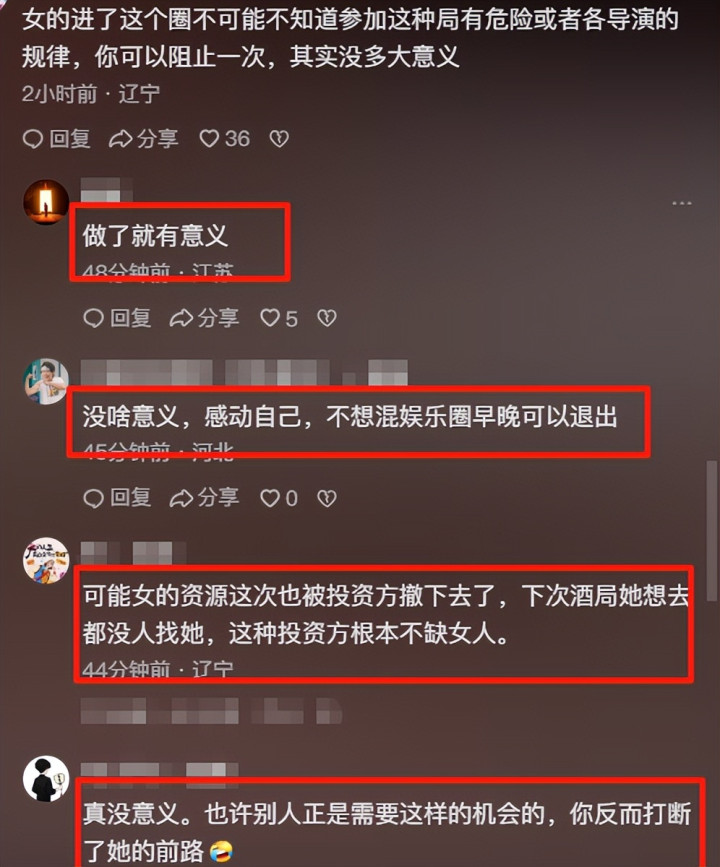The height and width of the screenshot is (867, 720).
Task: Open the '可能女的资源这次也被投资方撤下去了' comment
Action: 386,614
